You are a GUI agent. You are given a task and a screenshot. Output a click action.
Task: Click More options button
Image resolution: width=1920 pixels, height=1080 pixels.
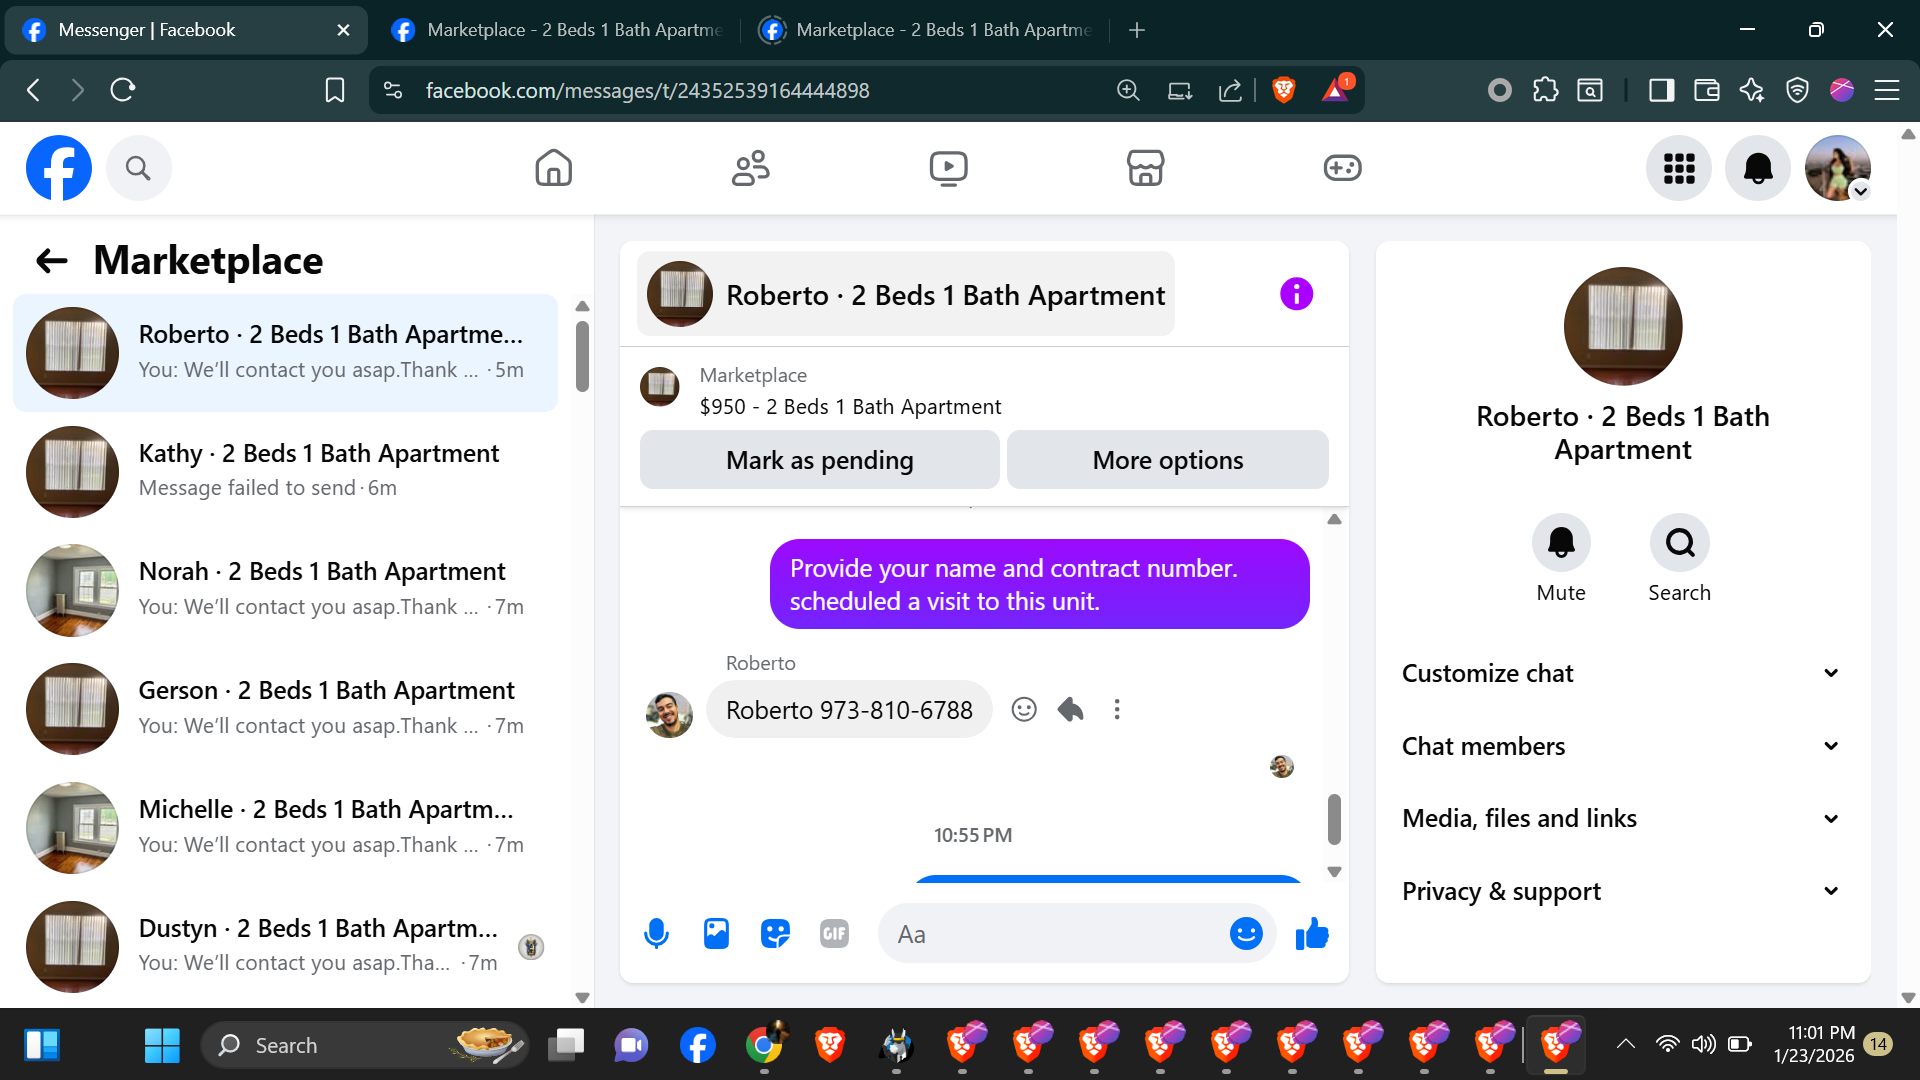tap(1167, 460)
